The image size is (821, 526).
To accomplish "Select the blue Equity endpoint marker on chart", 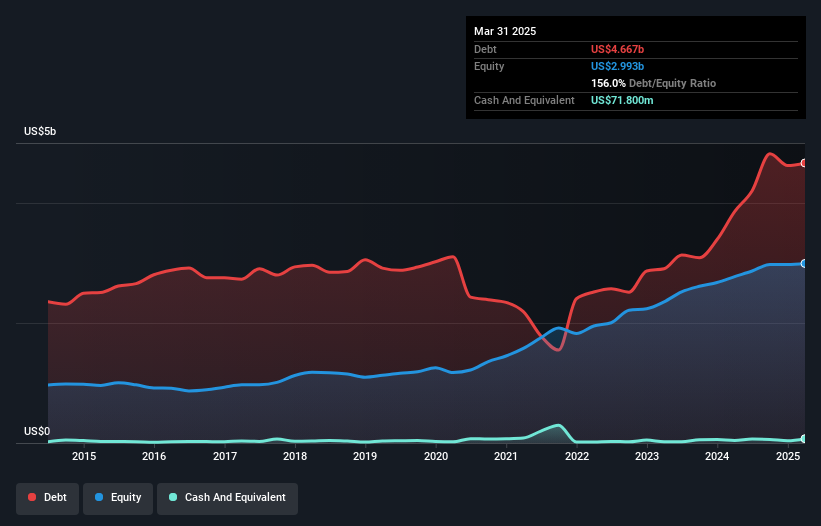I will pos(804,264).
